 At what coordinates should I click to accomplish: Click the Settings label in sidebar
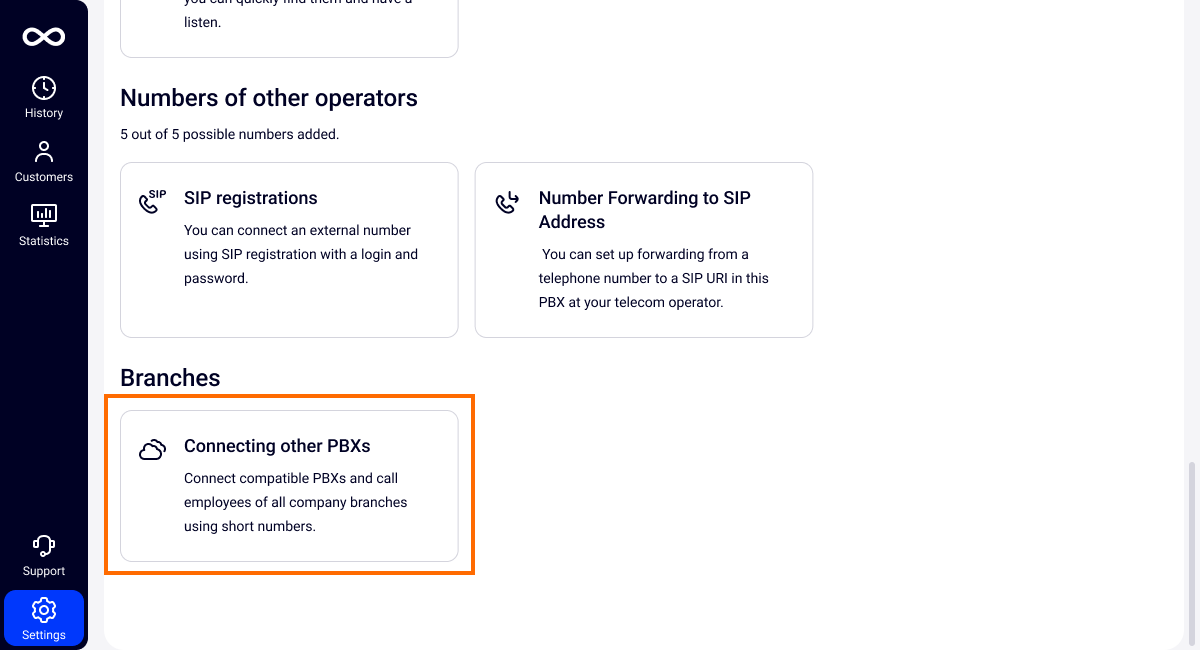pyautogui.click(x=44, y=635)
